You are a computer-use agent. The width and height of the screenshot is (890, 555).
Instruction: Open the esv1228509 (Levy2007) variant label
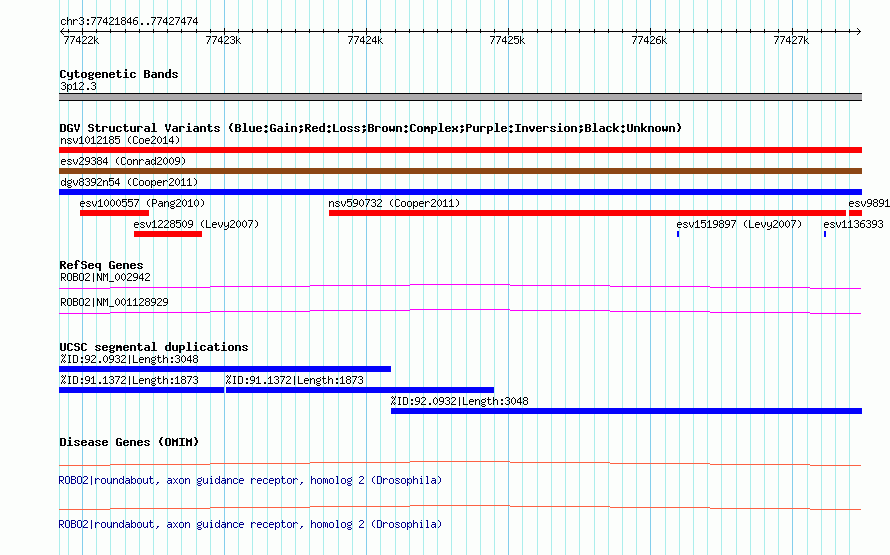[196, 224]
